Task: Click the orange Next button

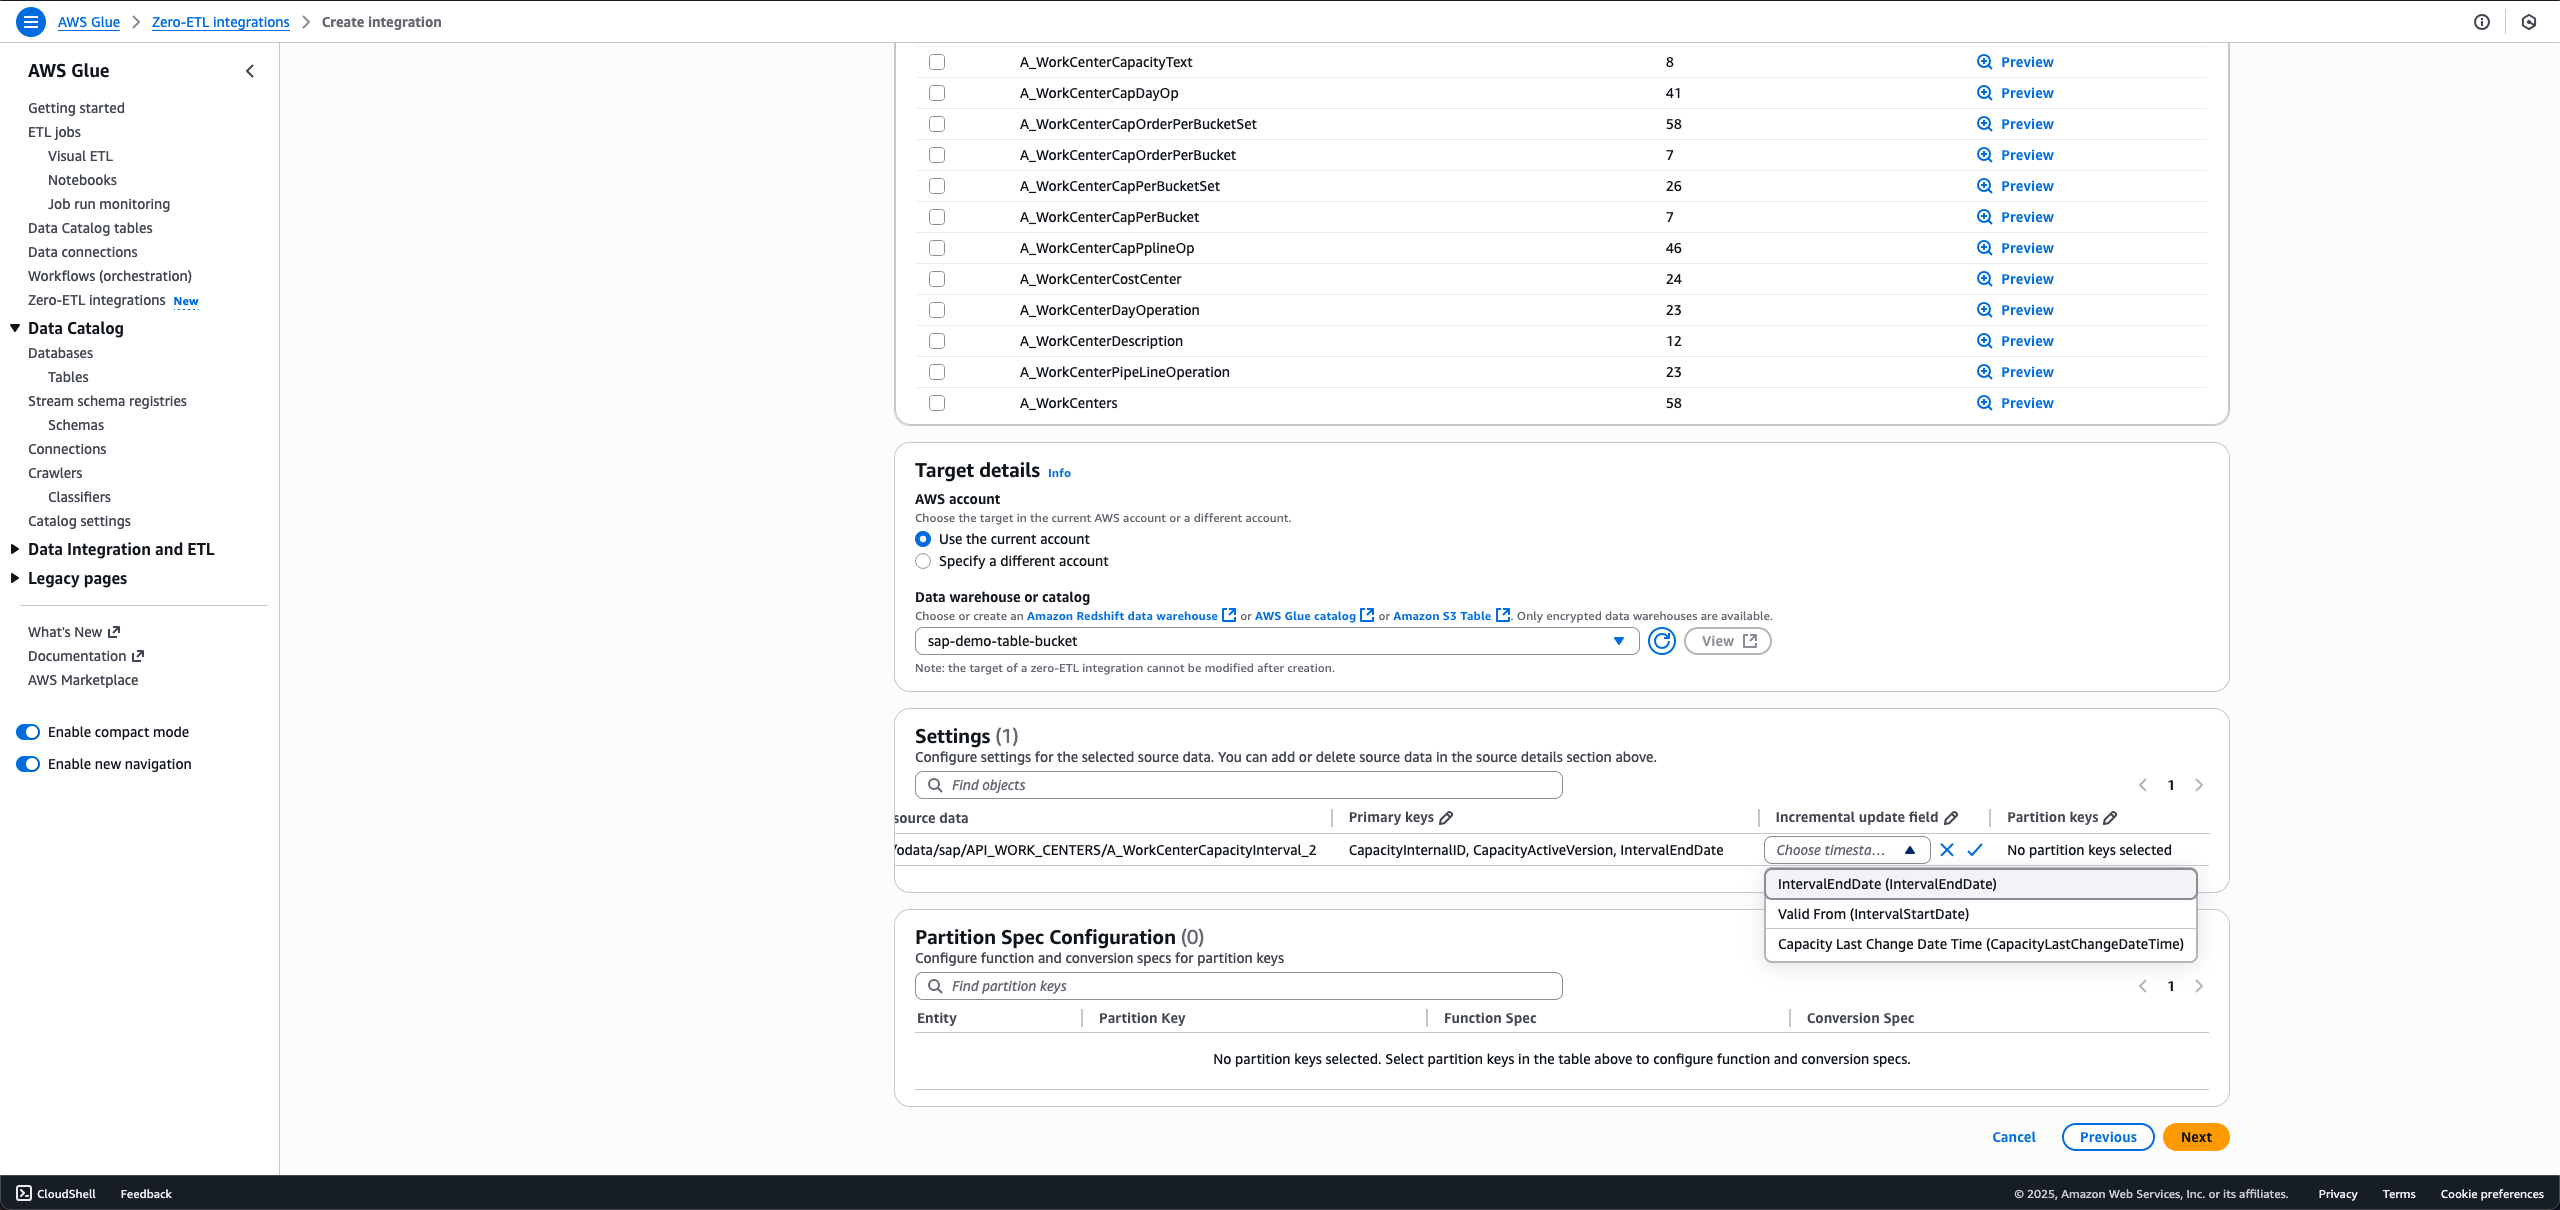Action: (2195, 1137)
